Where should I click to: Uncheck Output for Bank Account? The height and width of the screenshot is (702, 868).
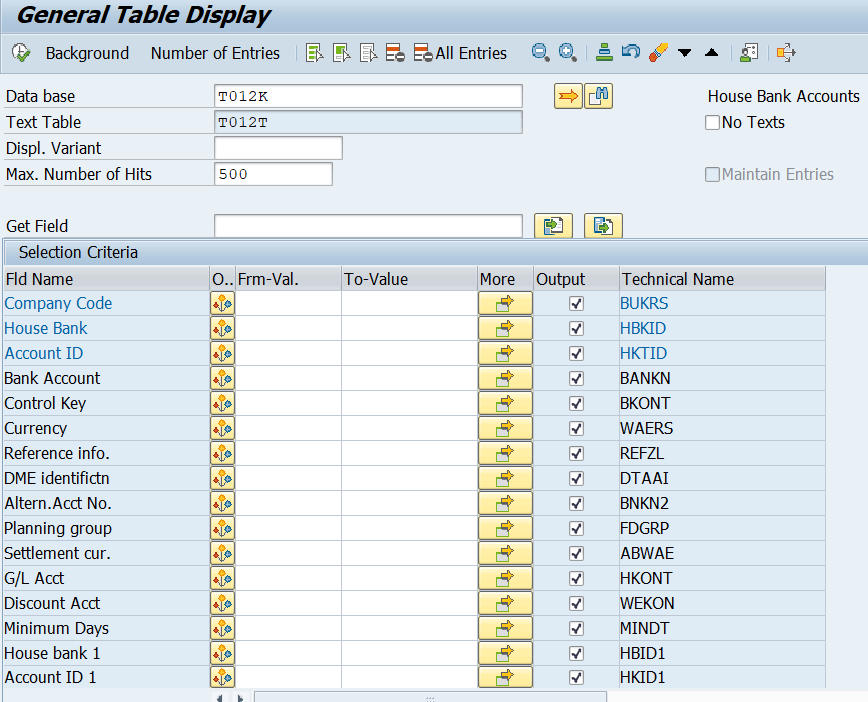[x=576, y=379]
